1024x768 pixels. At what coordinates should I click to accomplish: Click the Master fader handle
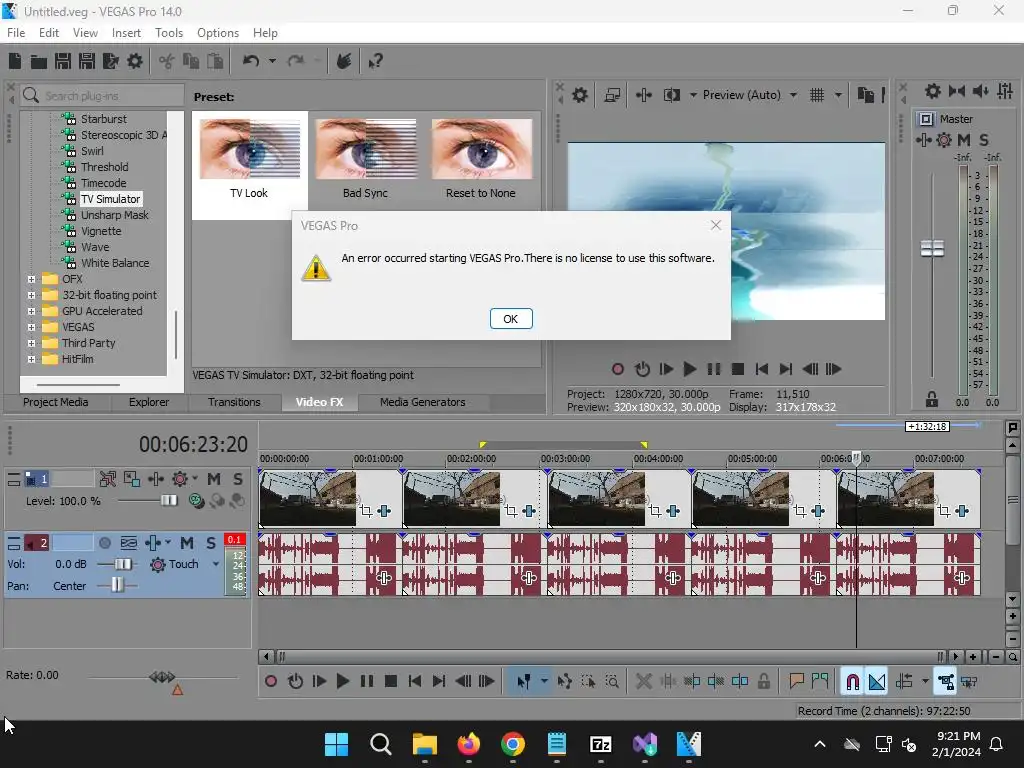pos(932,248)
